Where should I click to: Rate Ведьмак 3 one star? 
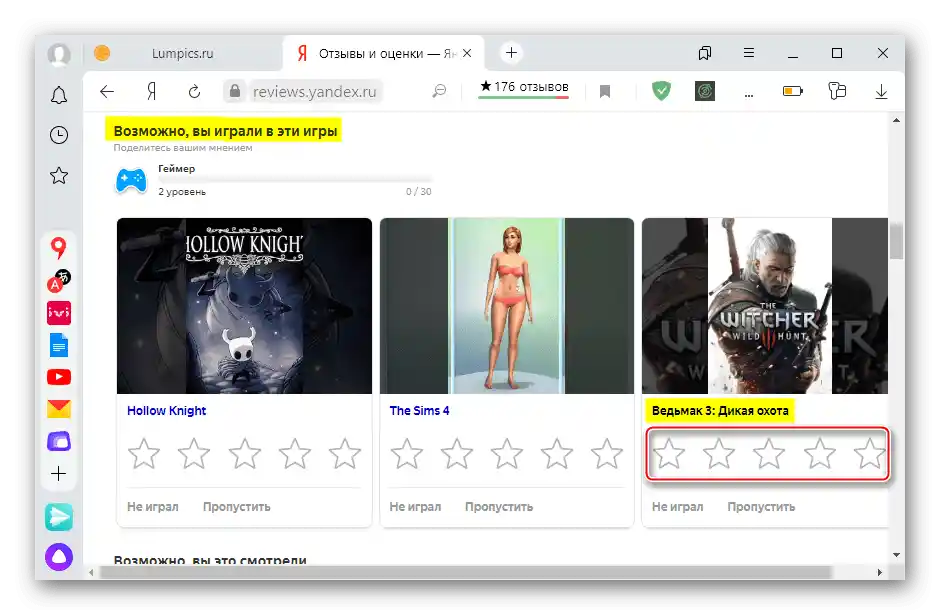click(668, 453)
